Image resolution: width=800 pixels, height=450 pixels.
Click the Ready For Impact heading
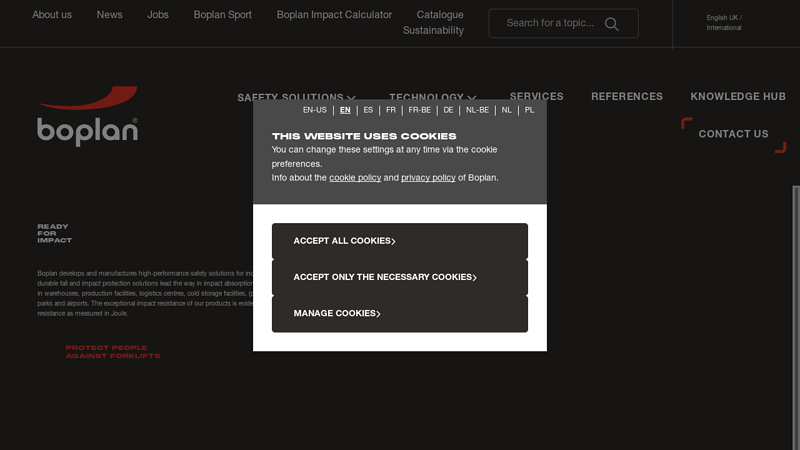54,233
